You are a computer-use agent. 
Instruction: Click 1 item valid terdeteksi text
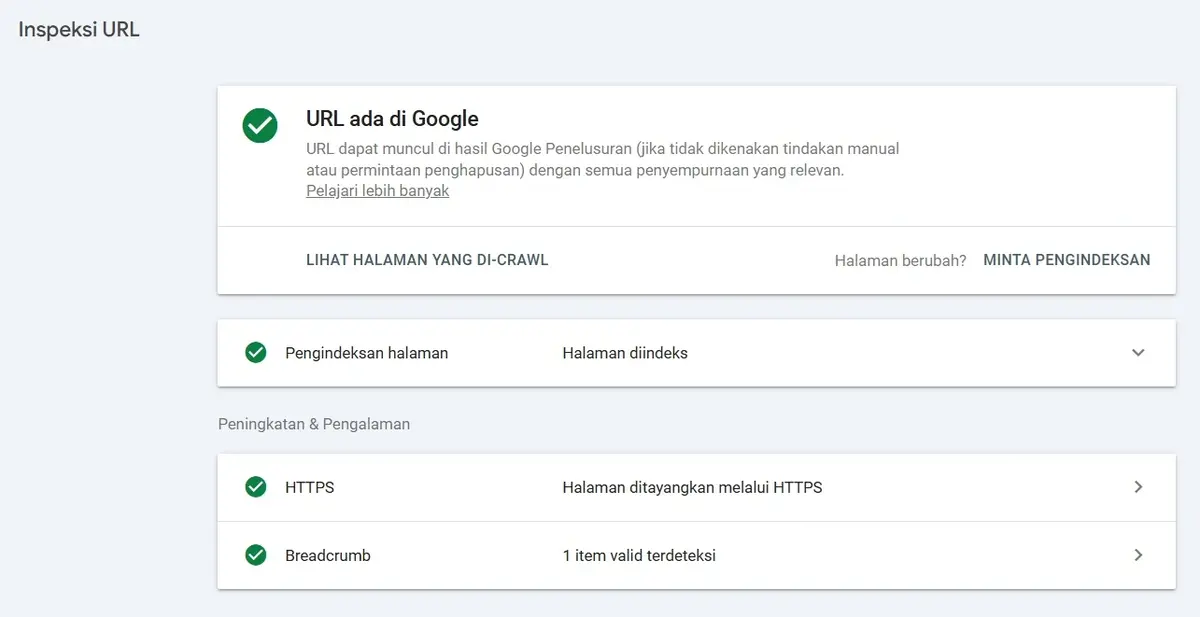(639, 556)
